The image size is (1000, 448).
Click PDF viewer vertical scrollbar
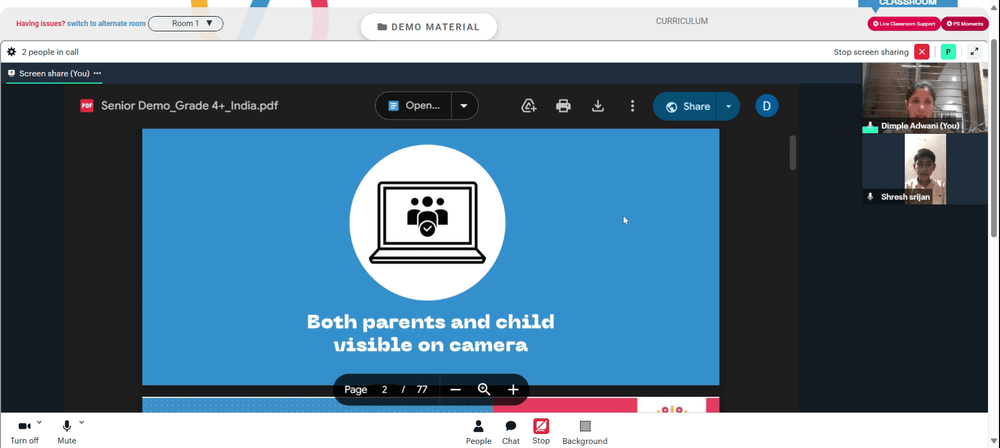pyautogui.click(x=793, y=153)
